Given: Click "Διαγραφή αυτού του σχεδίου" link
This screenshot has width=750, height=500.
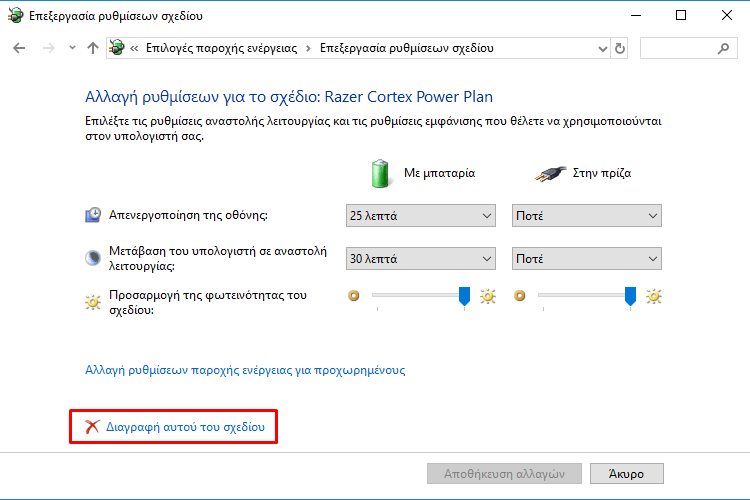Looking at the screenshot, I should (185, 427).
